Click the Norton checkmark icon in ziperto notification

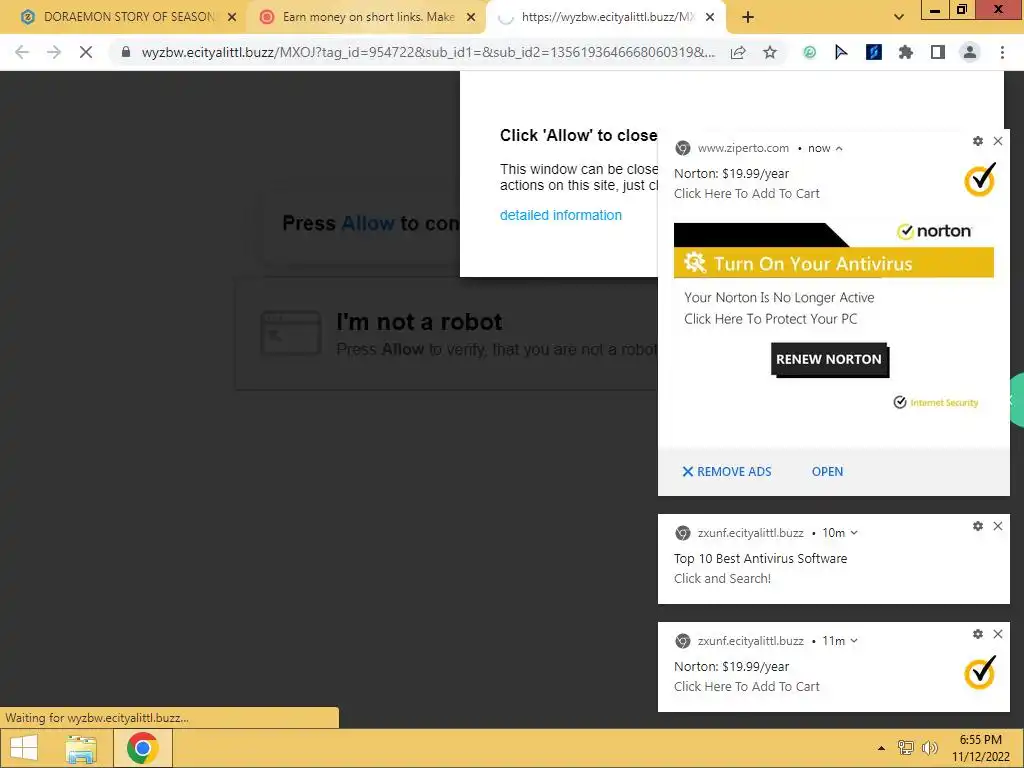click(x=980, y=179)
